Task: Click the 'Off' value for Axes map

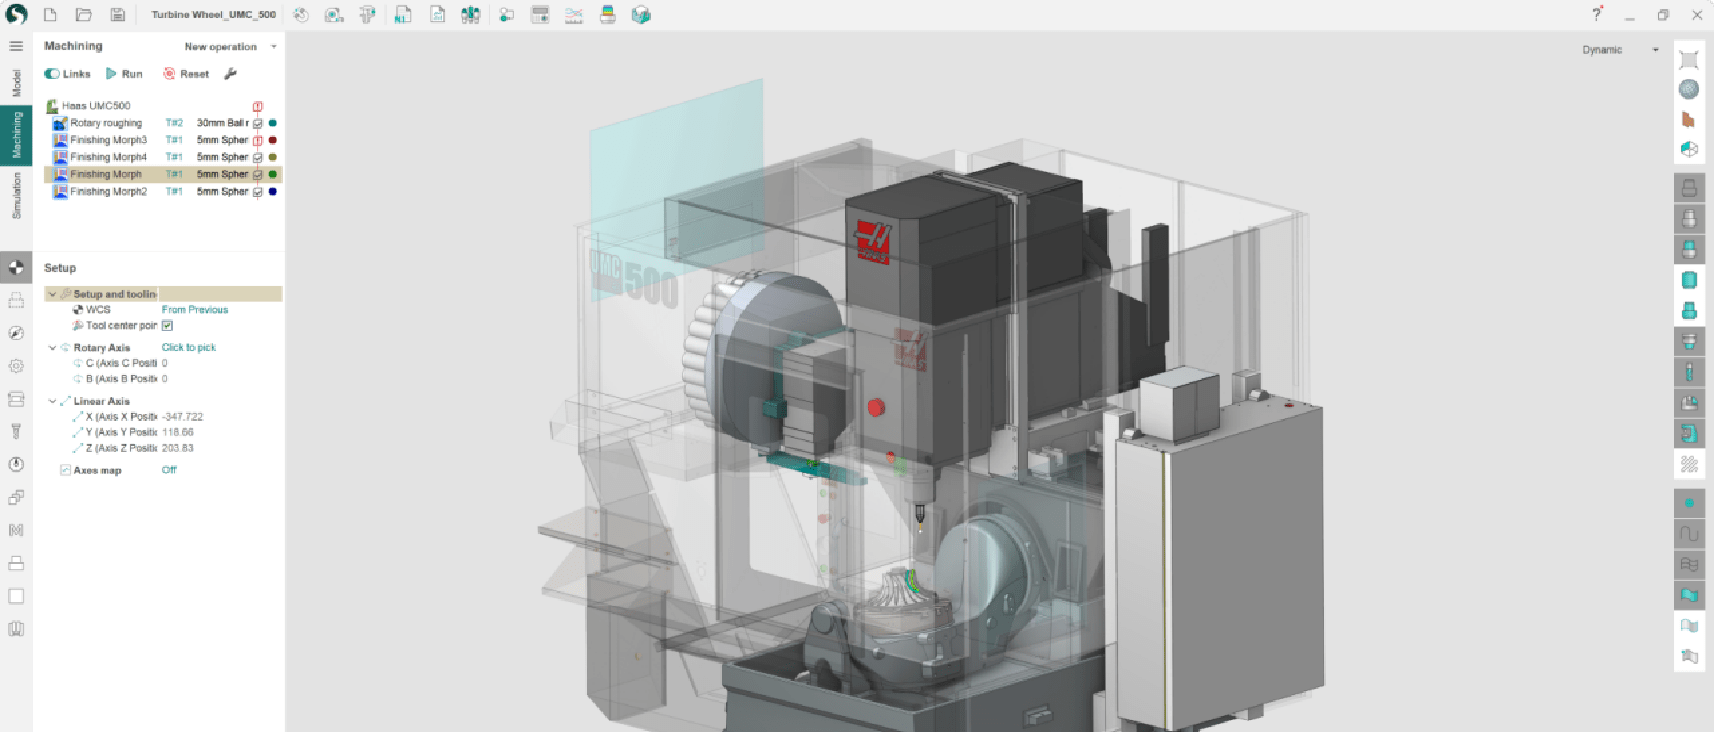Action: pos(169,470)
